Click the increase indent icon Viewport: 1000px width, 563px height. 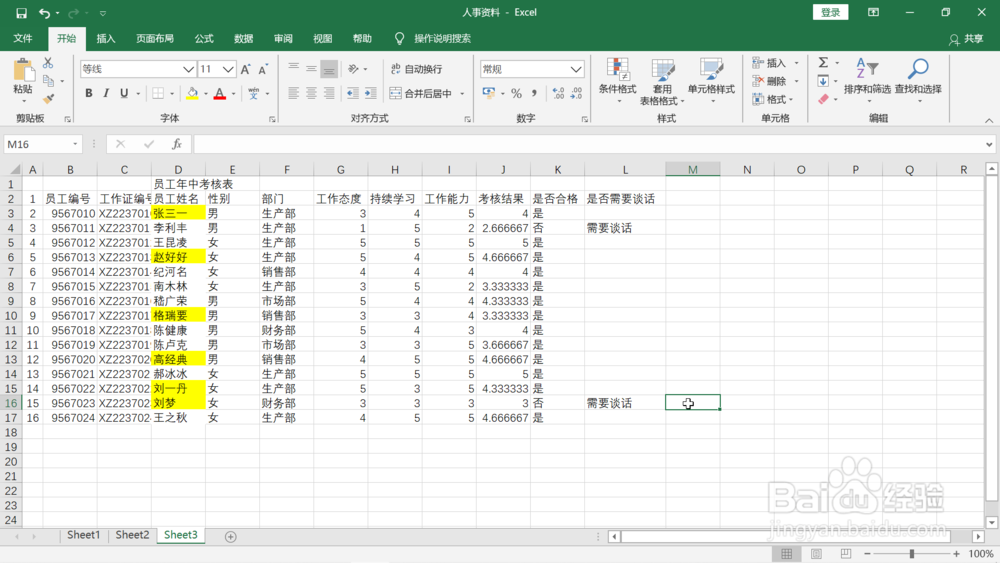point(371,93)
